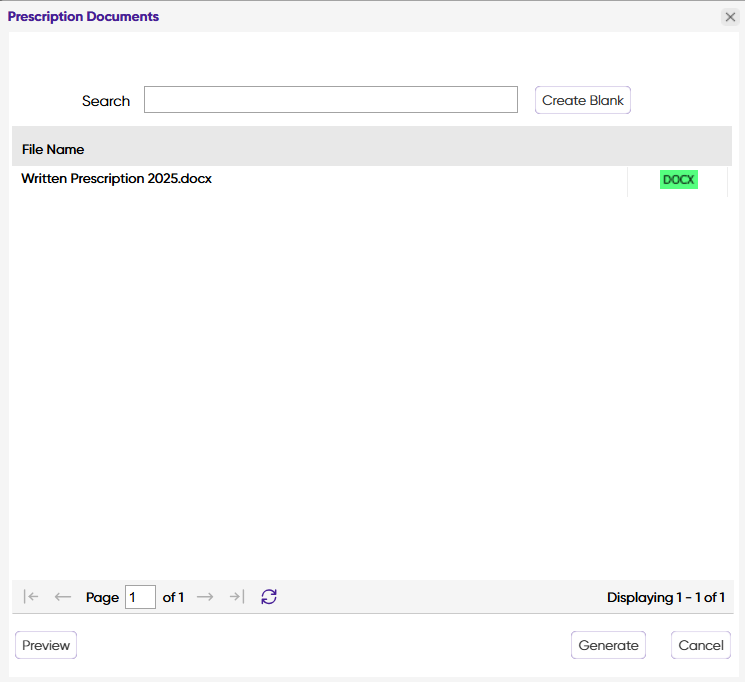Go to first page arrow icon

click(31, 596)
